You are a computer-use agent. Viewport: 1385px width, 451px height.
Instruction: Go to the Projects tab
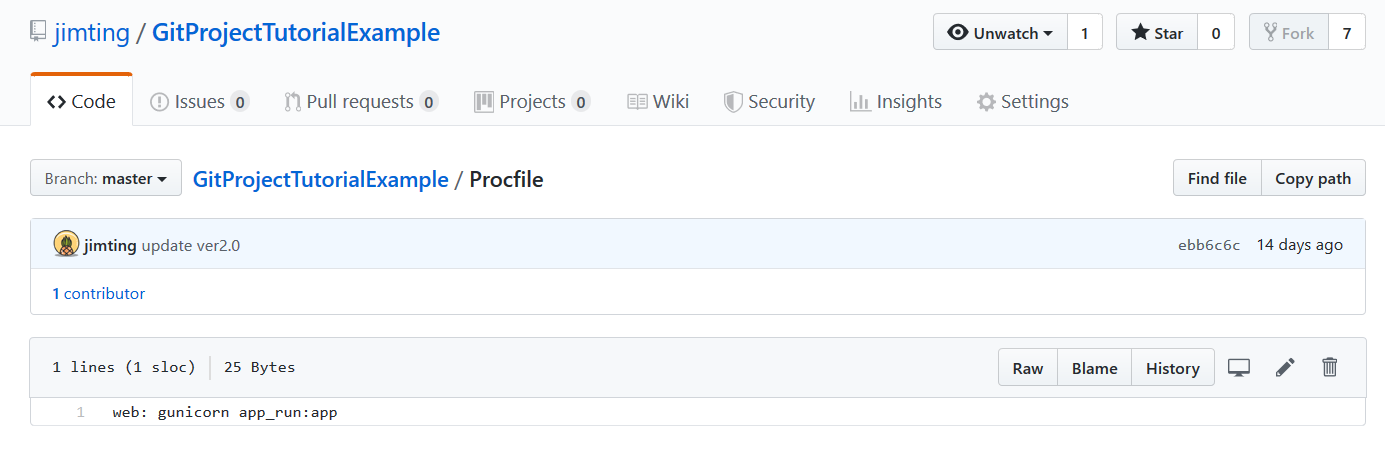532,101
